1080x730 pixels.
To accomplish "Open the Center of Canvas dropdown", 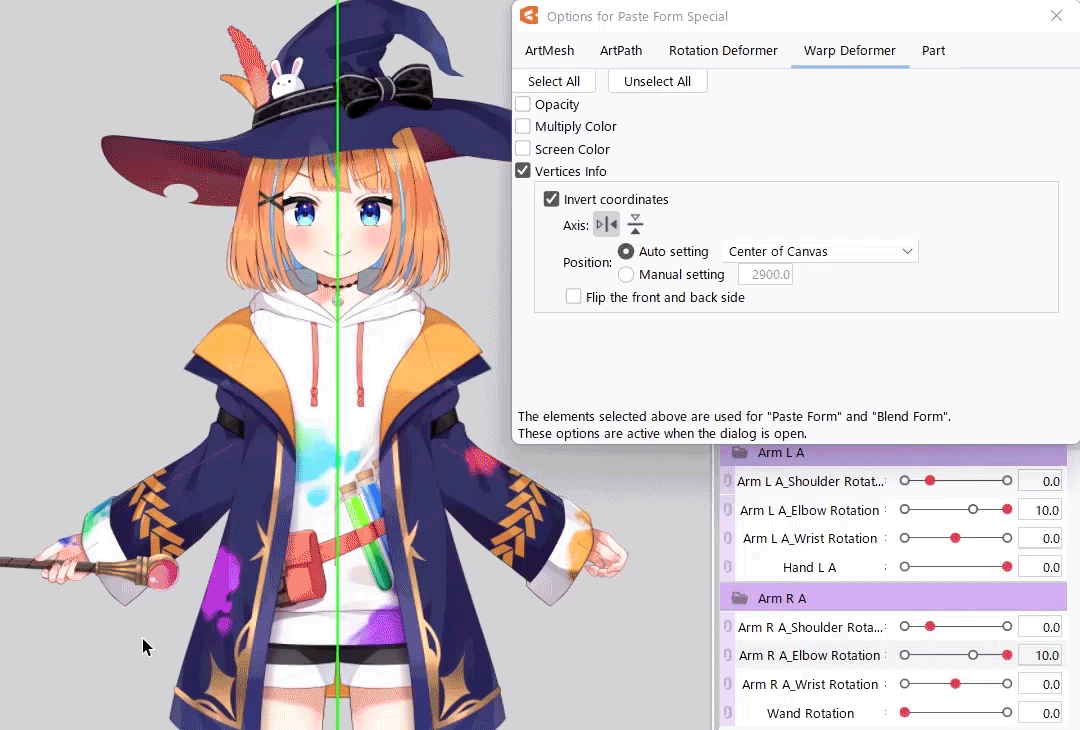I will 819,251.
